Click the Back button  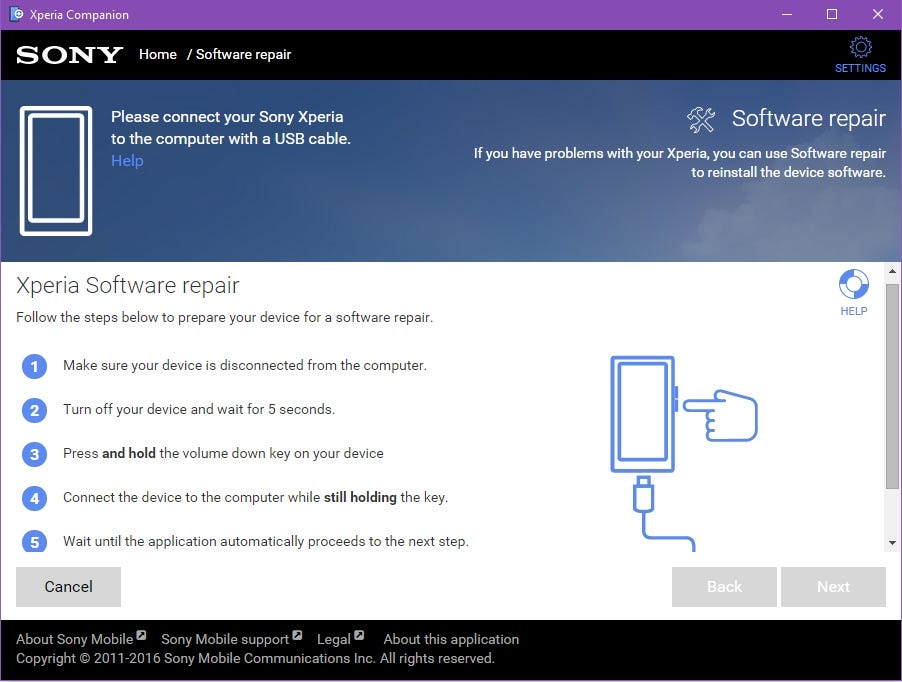point(724,587)
